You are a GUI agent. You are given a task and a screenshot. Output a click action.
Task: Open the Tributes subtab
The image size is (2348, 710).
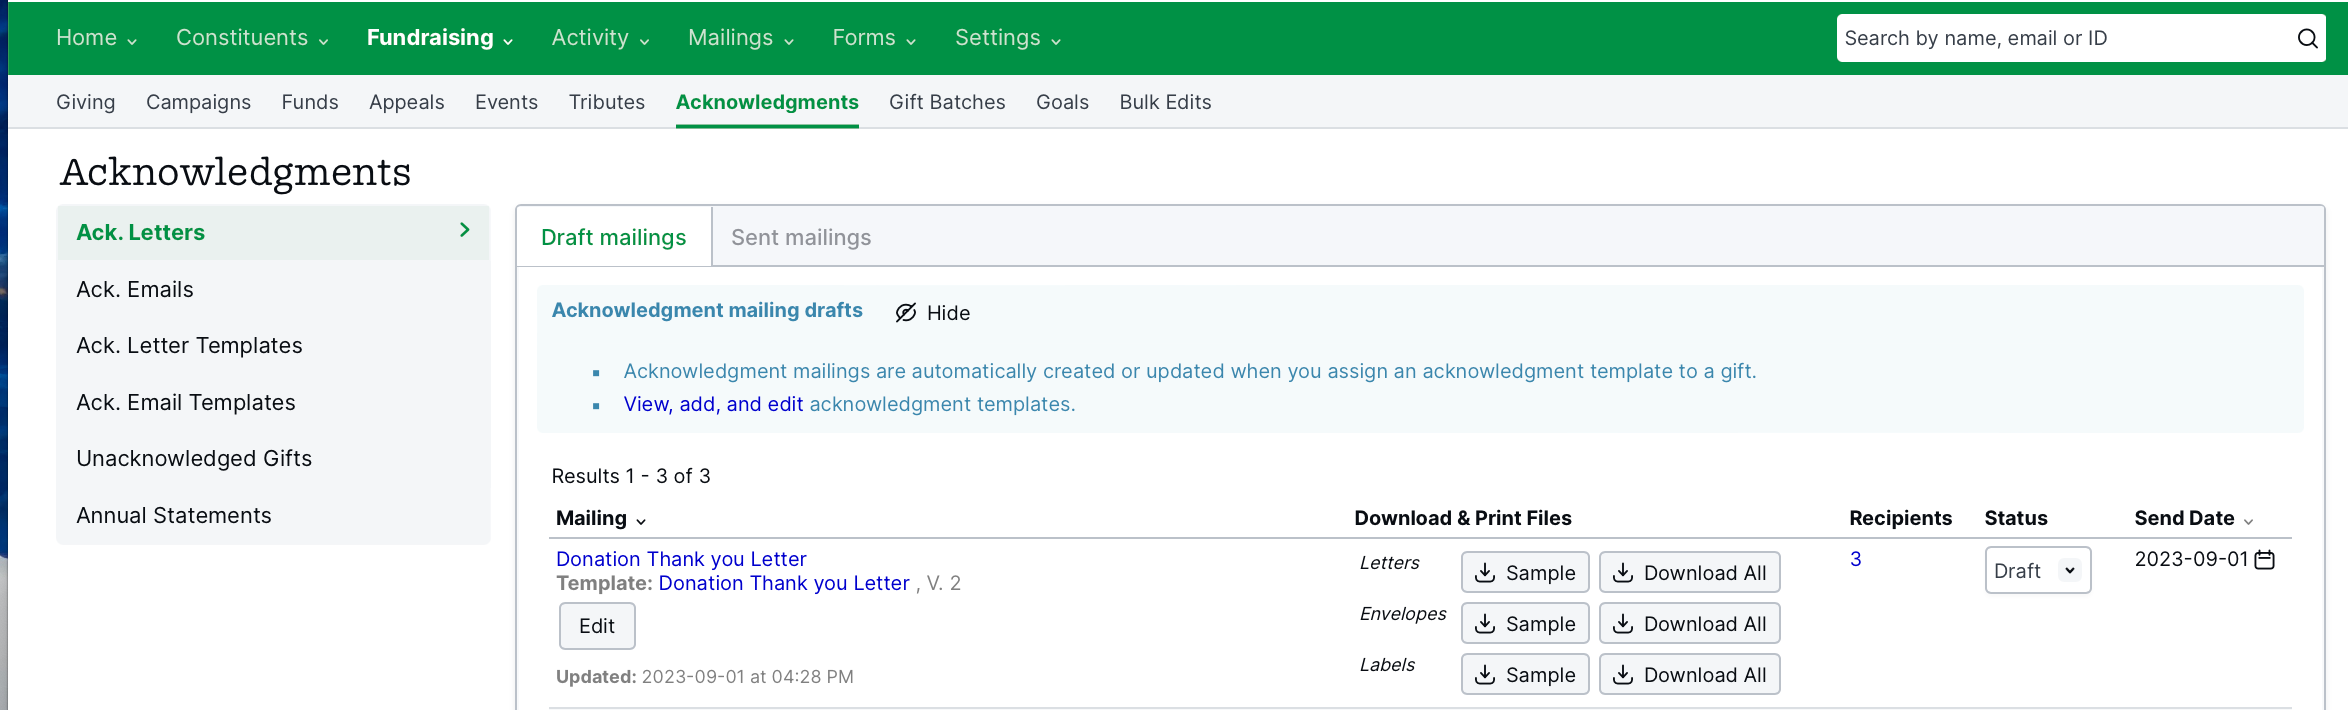tap(607, 102)
